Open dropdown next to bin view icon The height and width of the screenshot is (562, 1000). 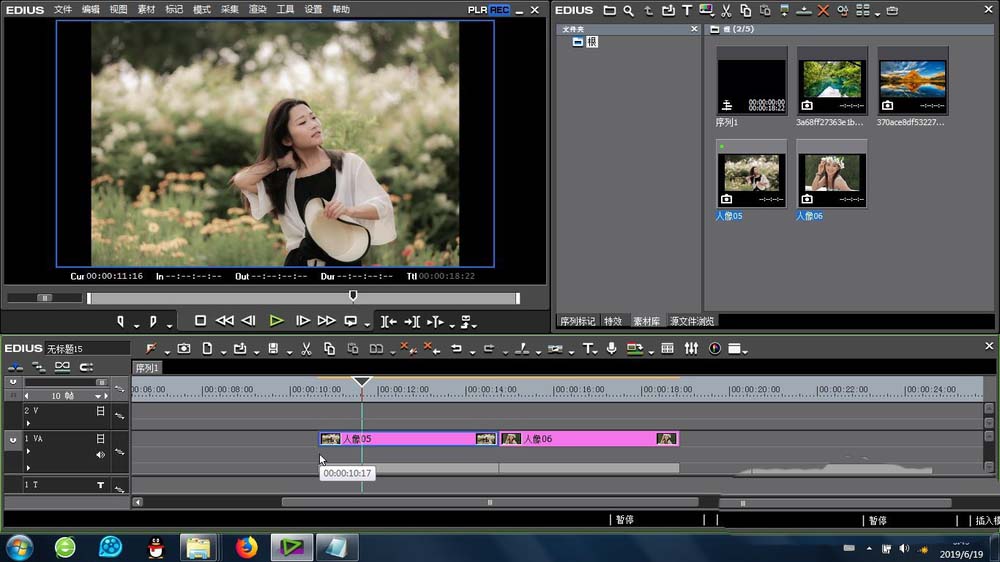pos(878,13)
